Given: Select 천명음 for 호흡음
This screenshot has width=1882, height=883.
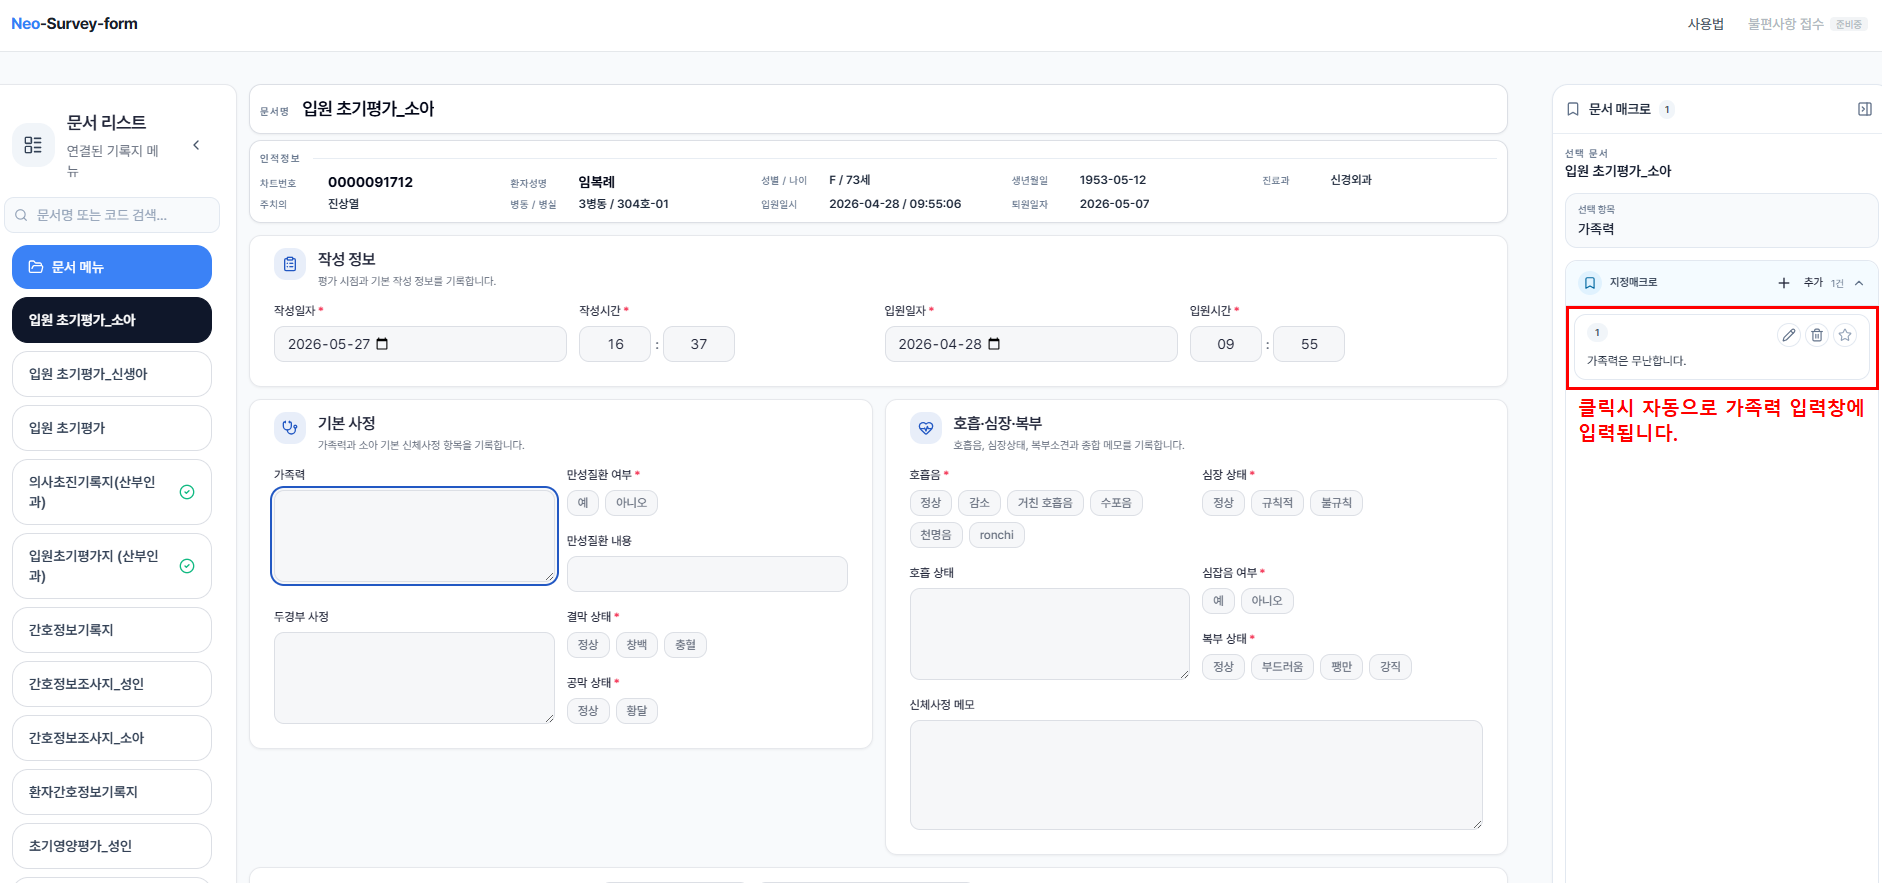Looking at the screenshot, I should (x=936, y=535).
